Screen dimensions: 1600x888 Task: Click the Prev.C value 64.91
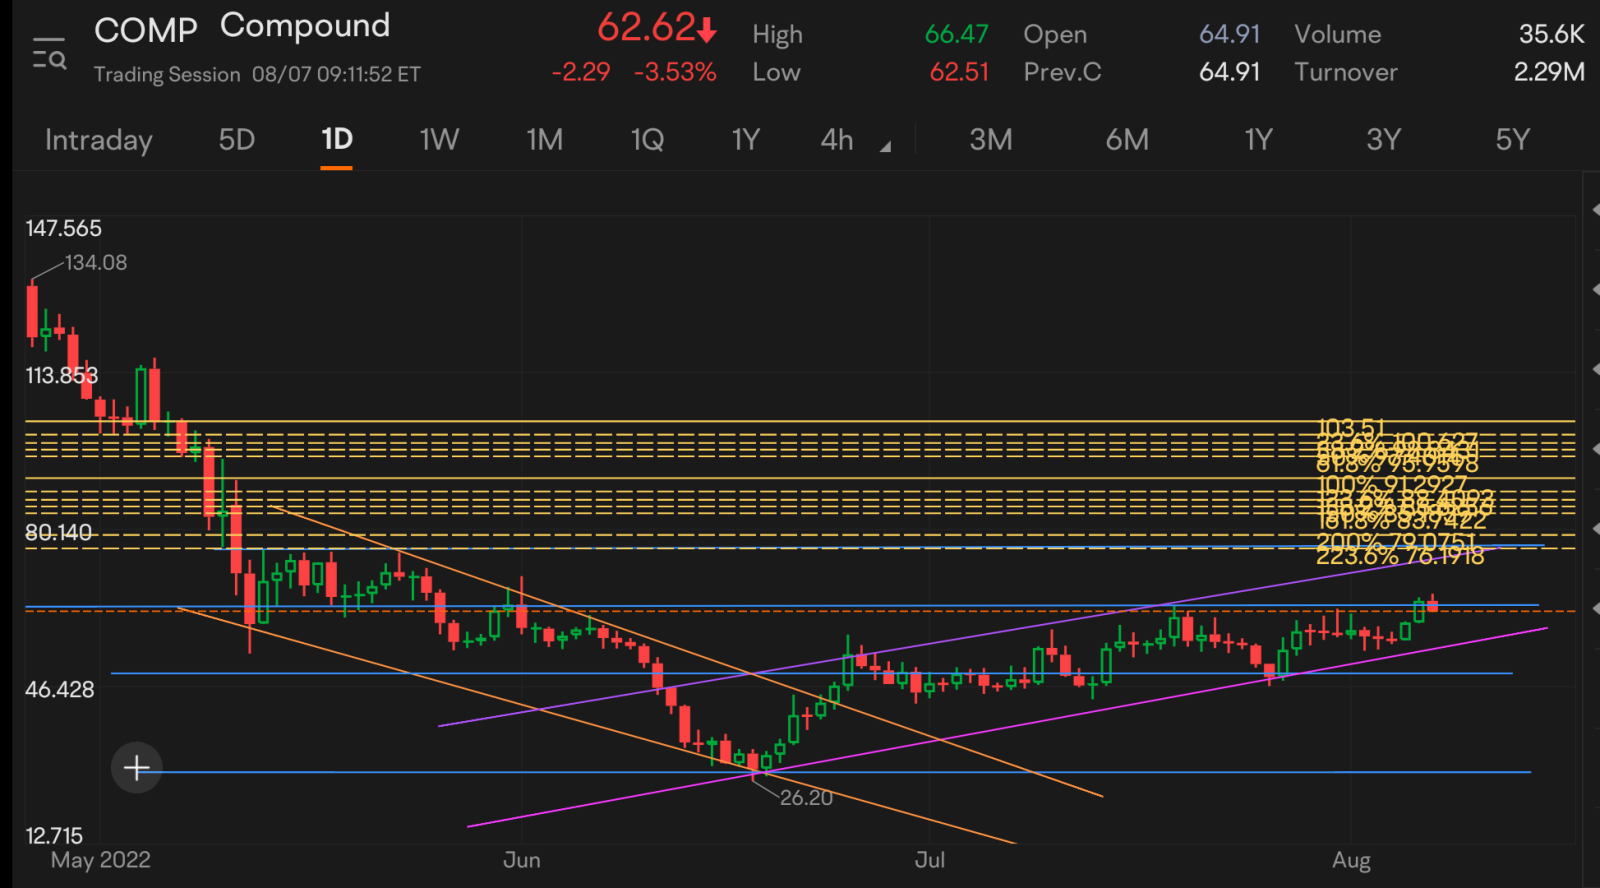point(1230,72)
